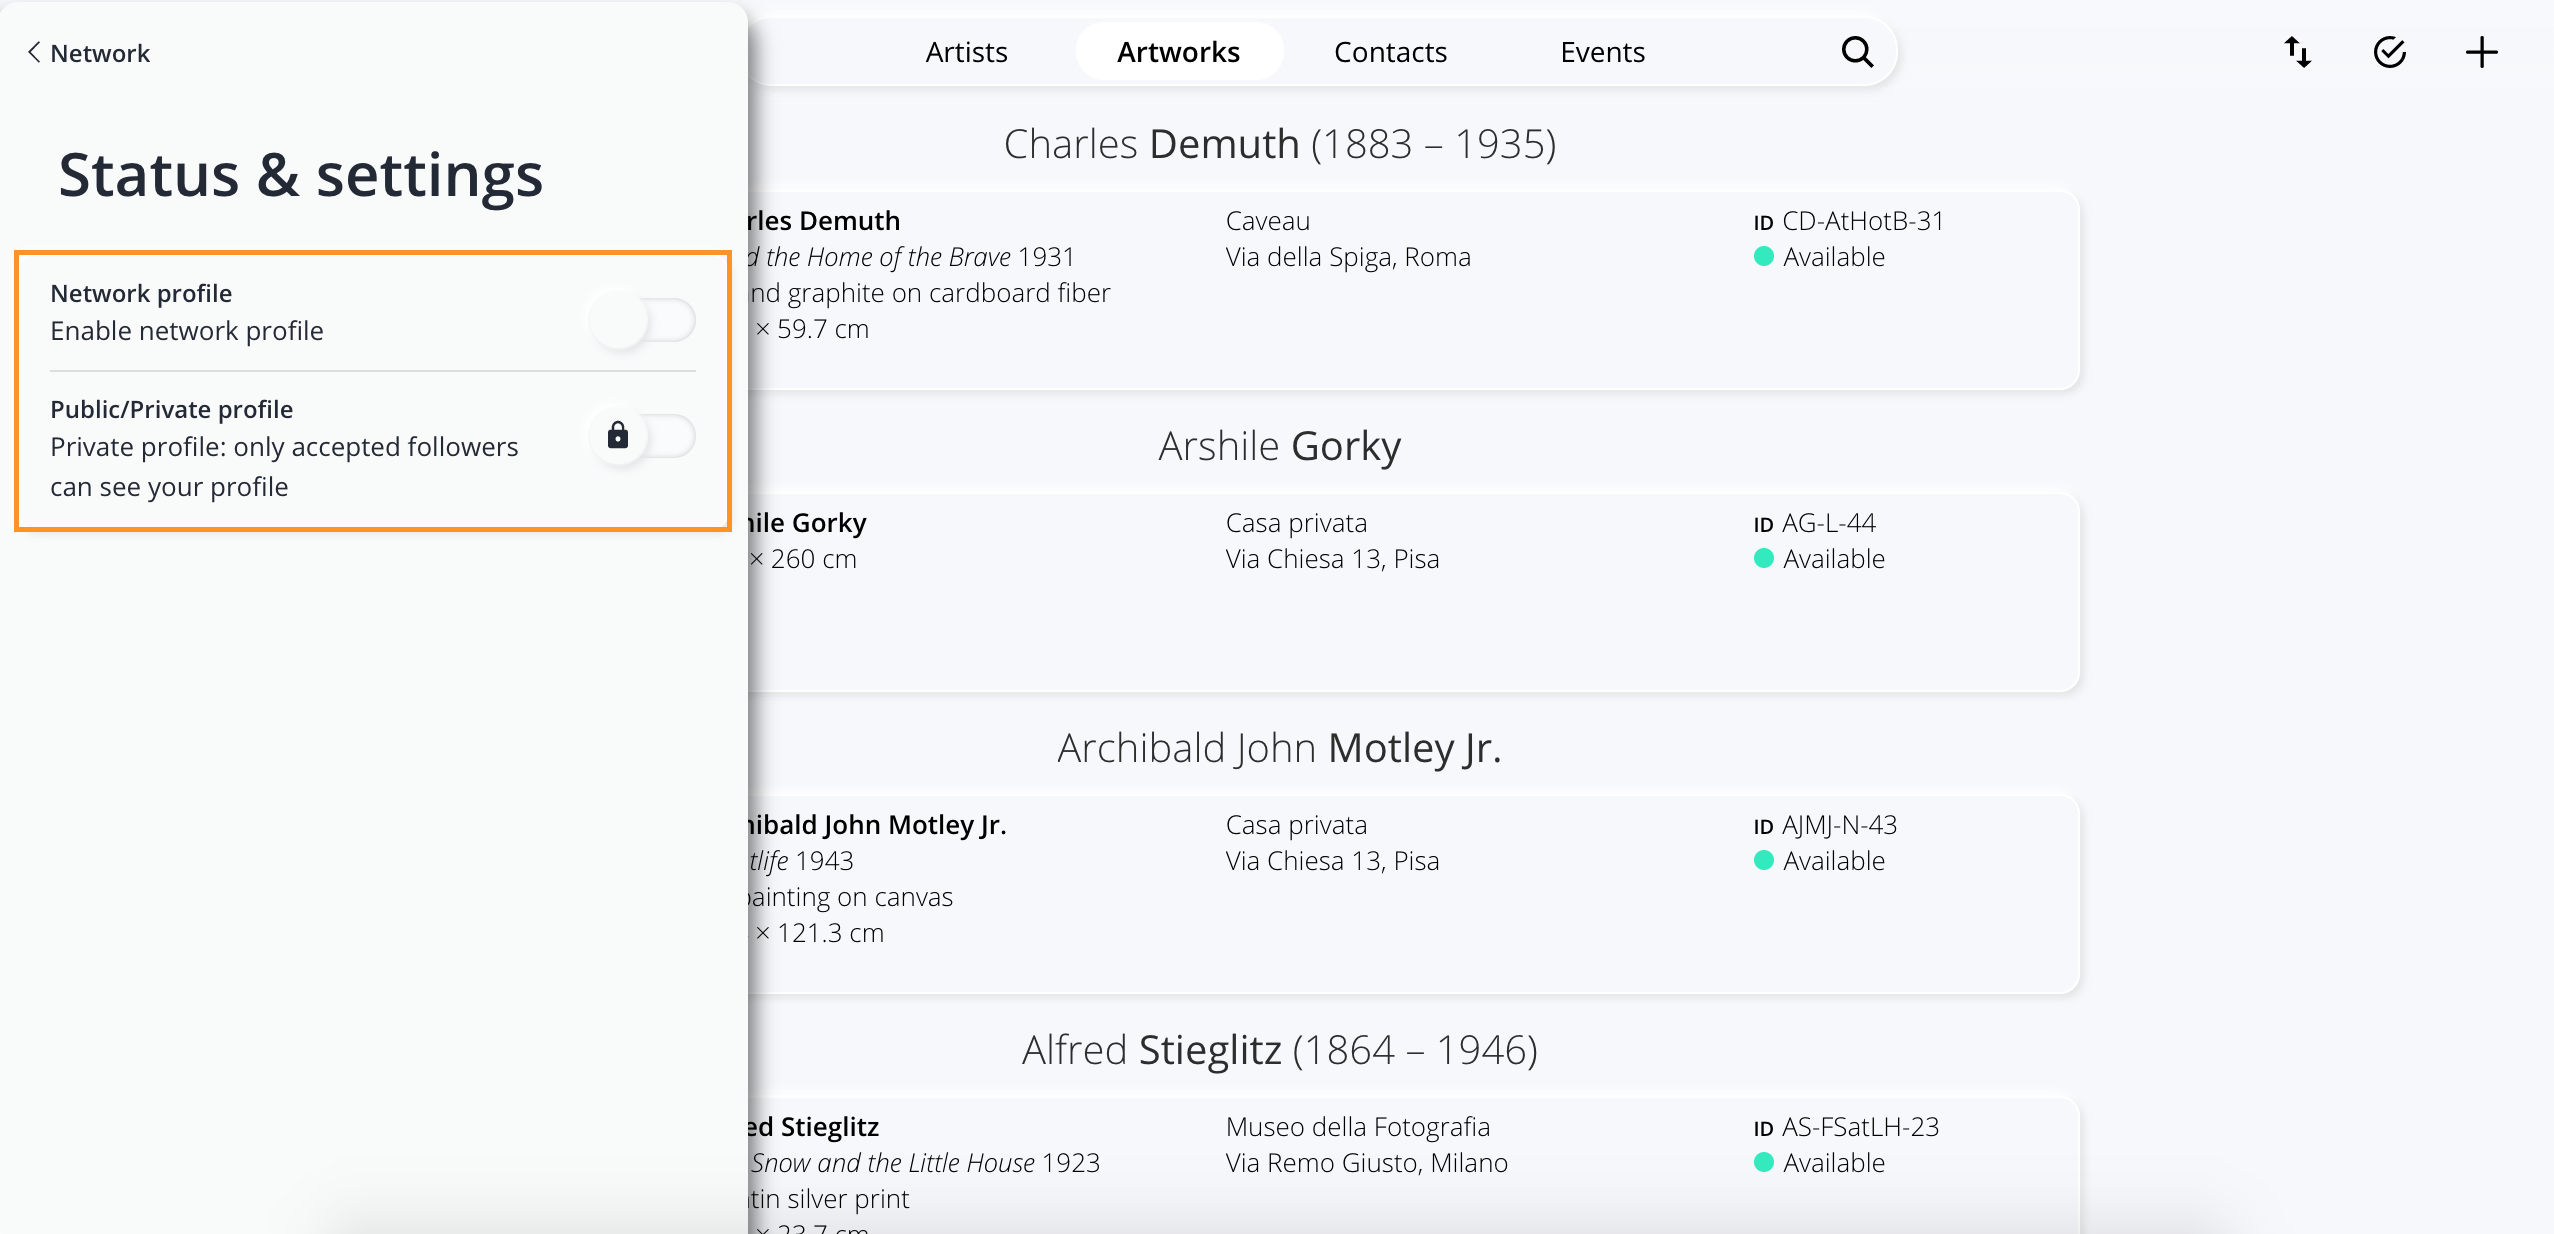Image resolution: width=2554 pixels, height=1234 pixels.
Task: Switch to the Events tab
Action: [1602, 52]
